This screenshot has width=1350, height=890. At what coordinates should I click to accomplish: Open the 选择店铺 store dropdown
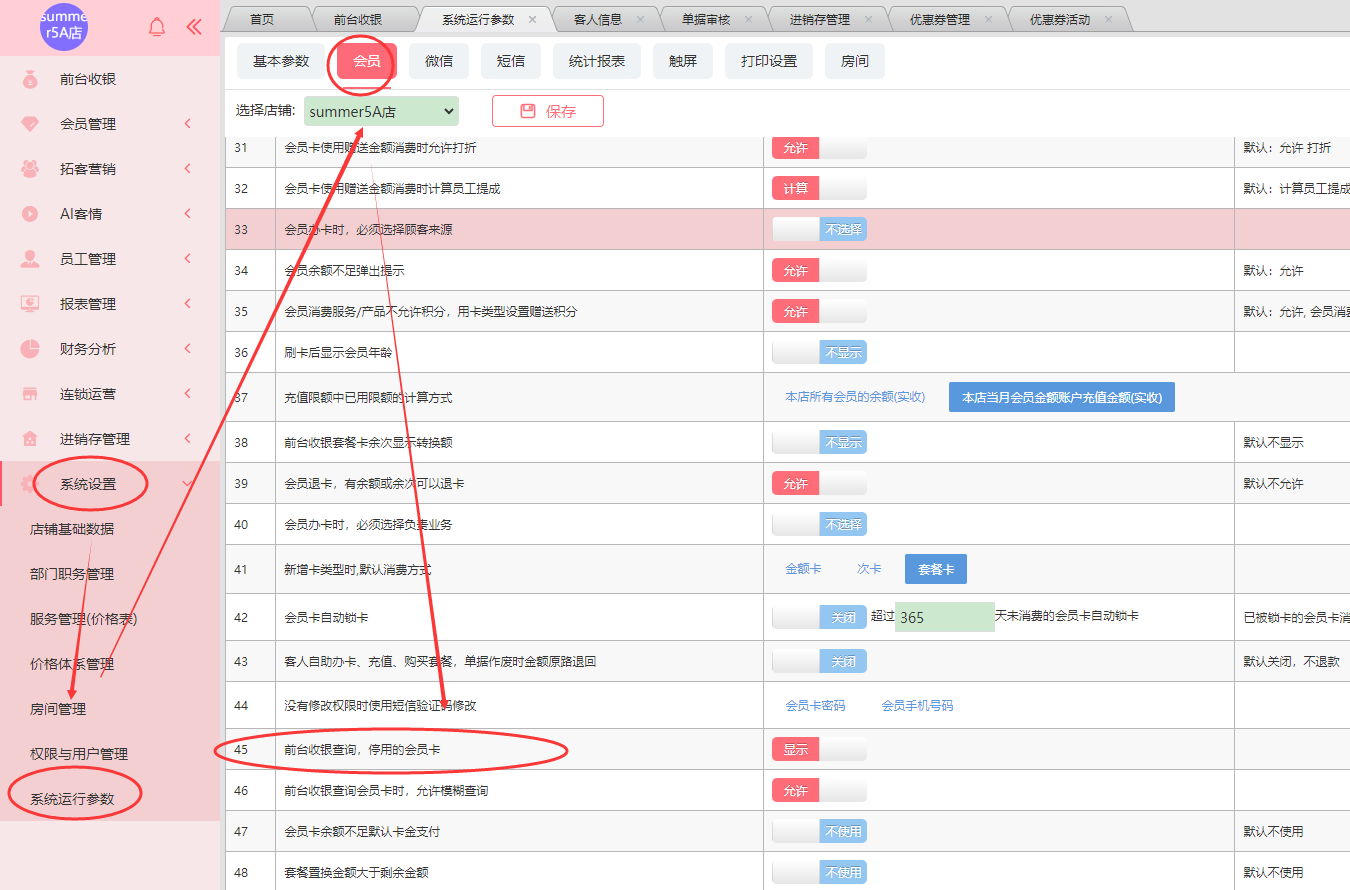click(381, 111)
